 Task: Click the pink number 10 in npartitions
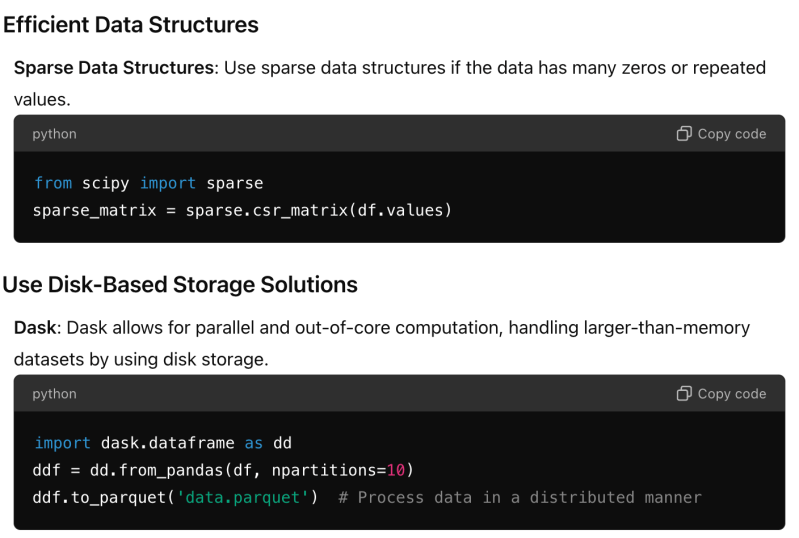[396, 470]
